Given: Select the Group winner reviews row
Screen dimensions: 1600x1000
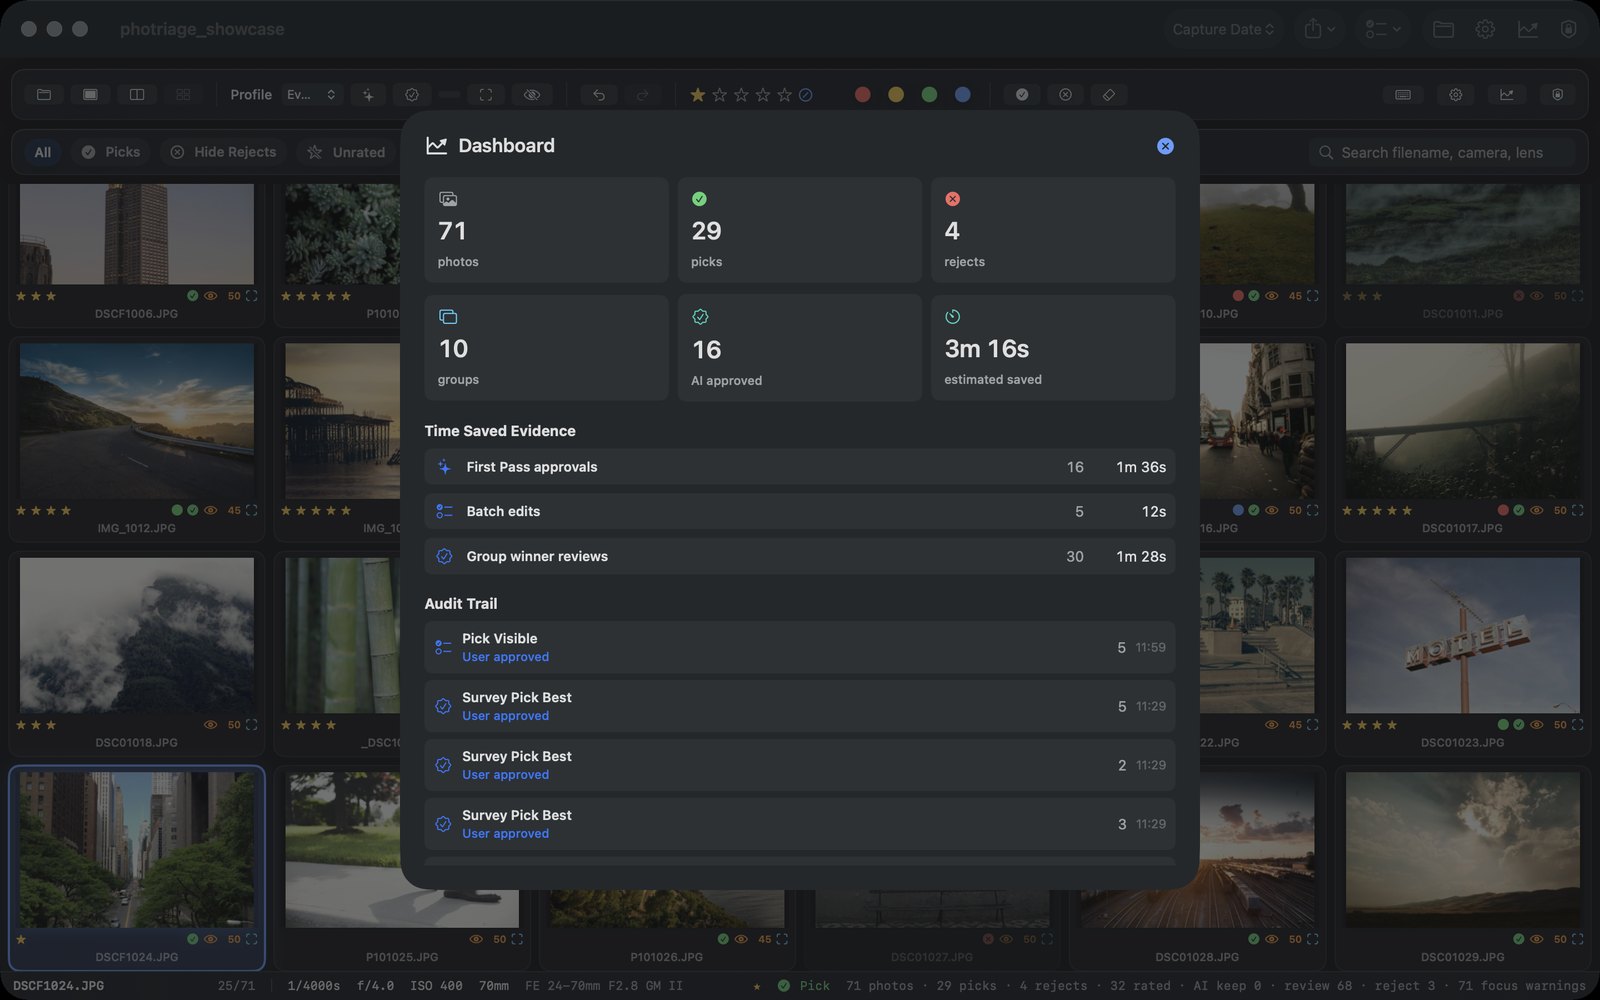Looking at the screenshot, I should click(x=799, y=556).
